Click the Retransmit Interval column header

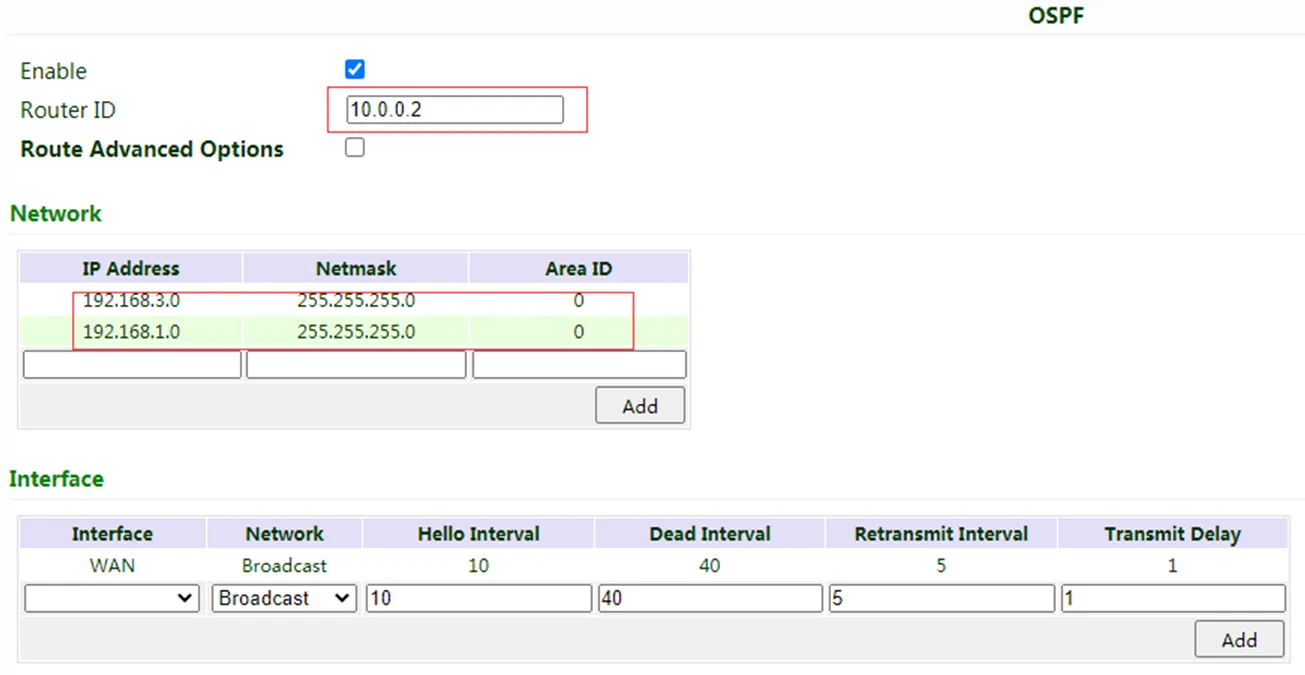click(x=941, y=534)
